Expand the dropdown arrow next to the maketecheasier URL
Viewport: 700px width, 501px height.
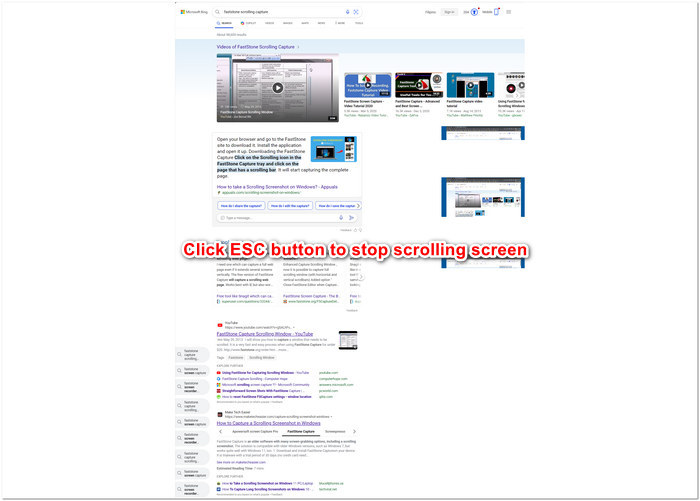pos(331,417)
